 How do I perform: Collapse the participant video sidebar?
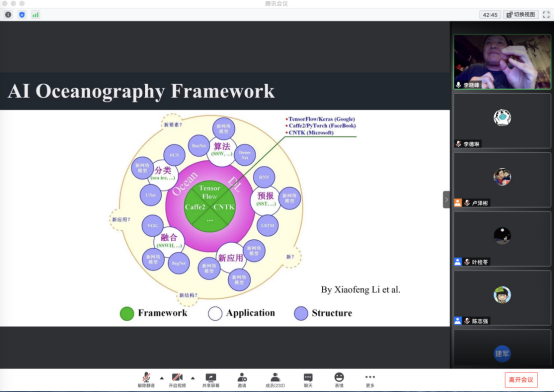point(446,199)
